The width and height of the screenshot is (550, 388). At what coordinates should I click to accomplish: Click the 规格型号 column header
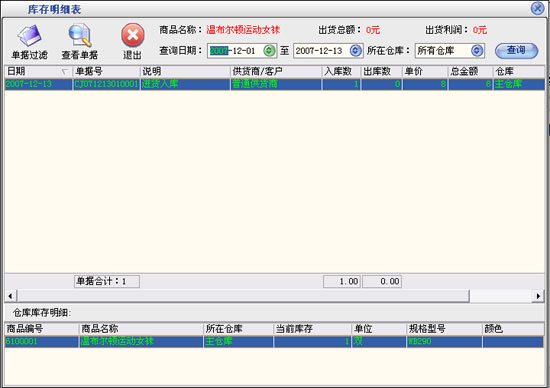(444, 329)
